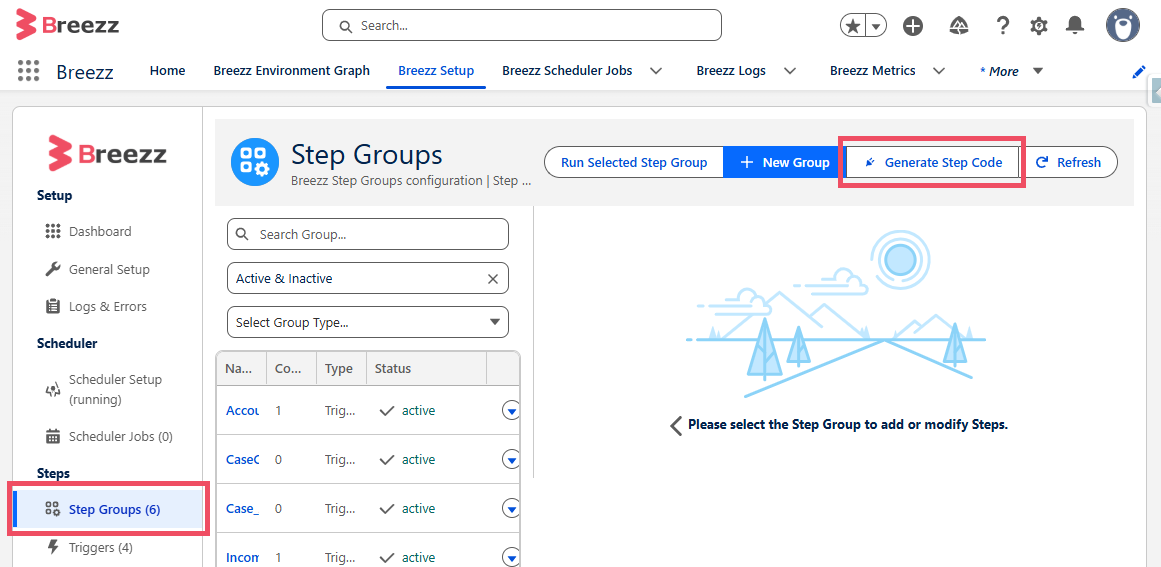The height and width of the screenshot is (567, 1161).
Task: Click the Type column header
Action: pos(339,369)
